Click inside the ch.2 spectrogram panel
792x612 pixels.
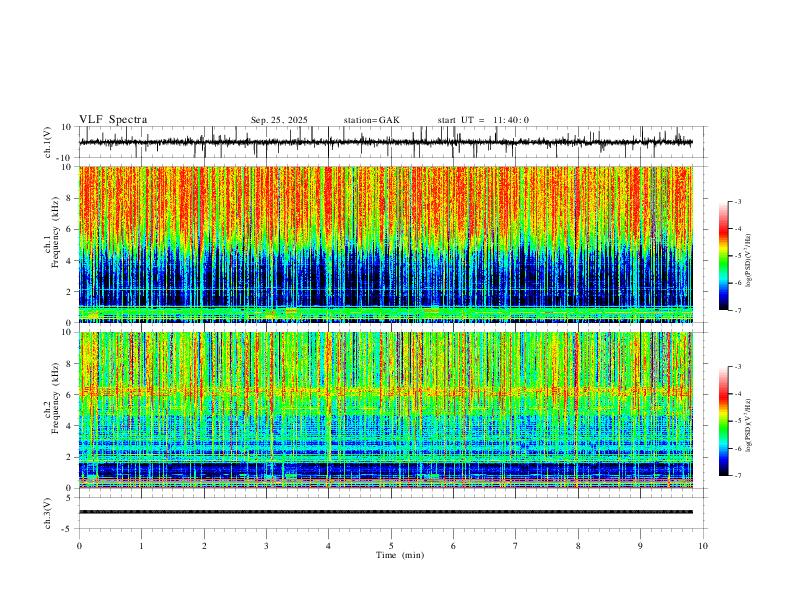385,410
